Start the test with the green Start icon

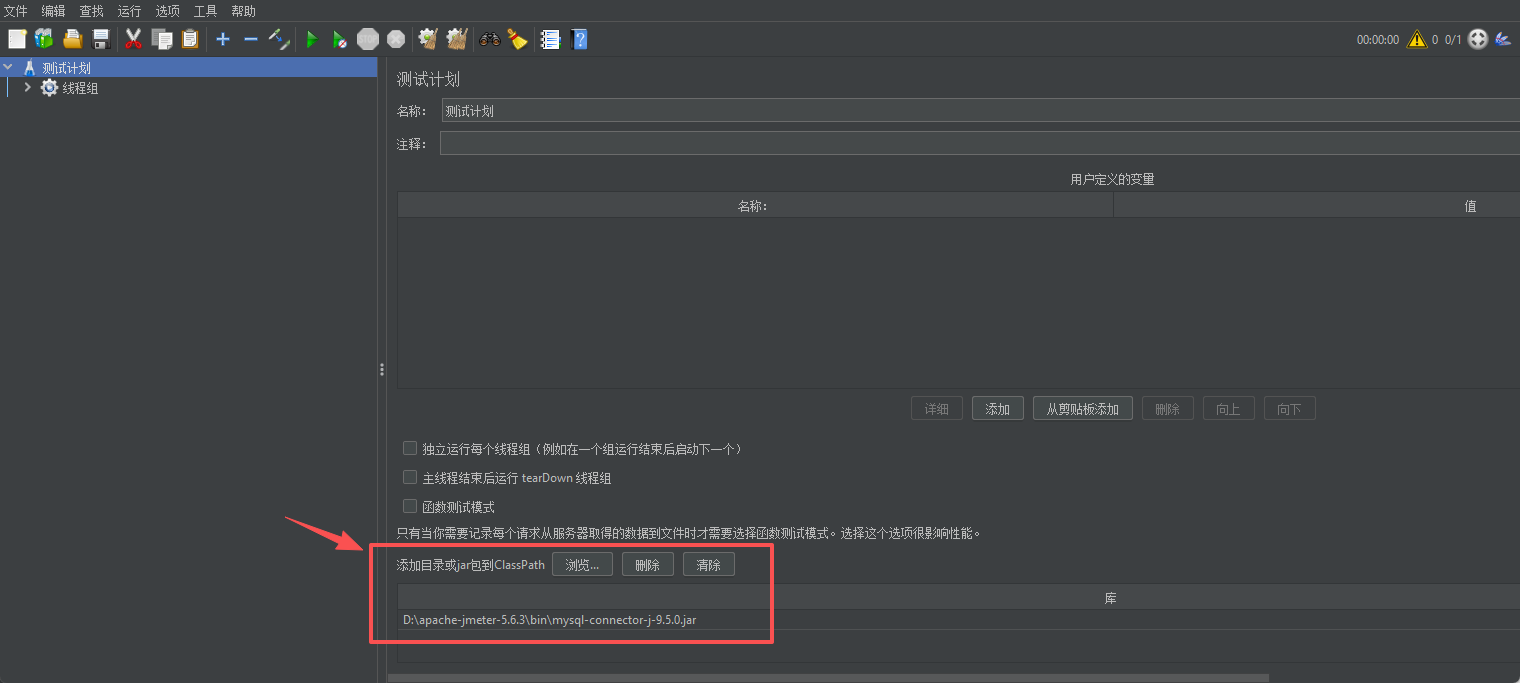pyautogui.click(x=311, y=39)
